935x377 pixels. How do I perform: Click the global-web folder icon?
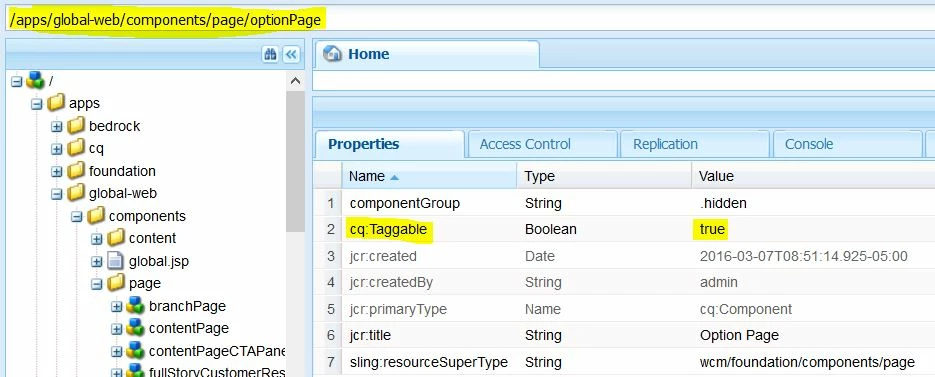tap(76, 193)
